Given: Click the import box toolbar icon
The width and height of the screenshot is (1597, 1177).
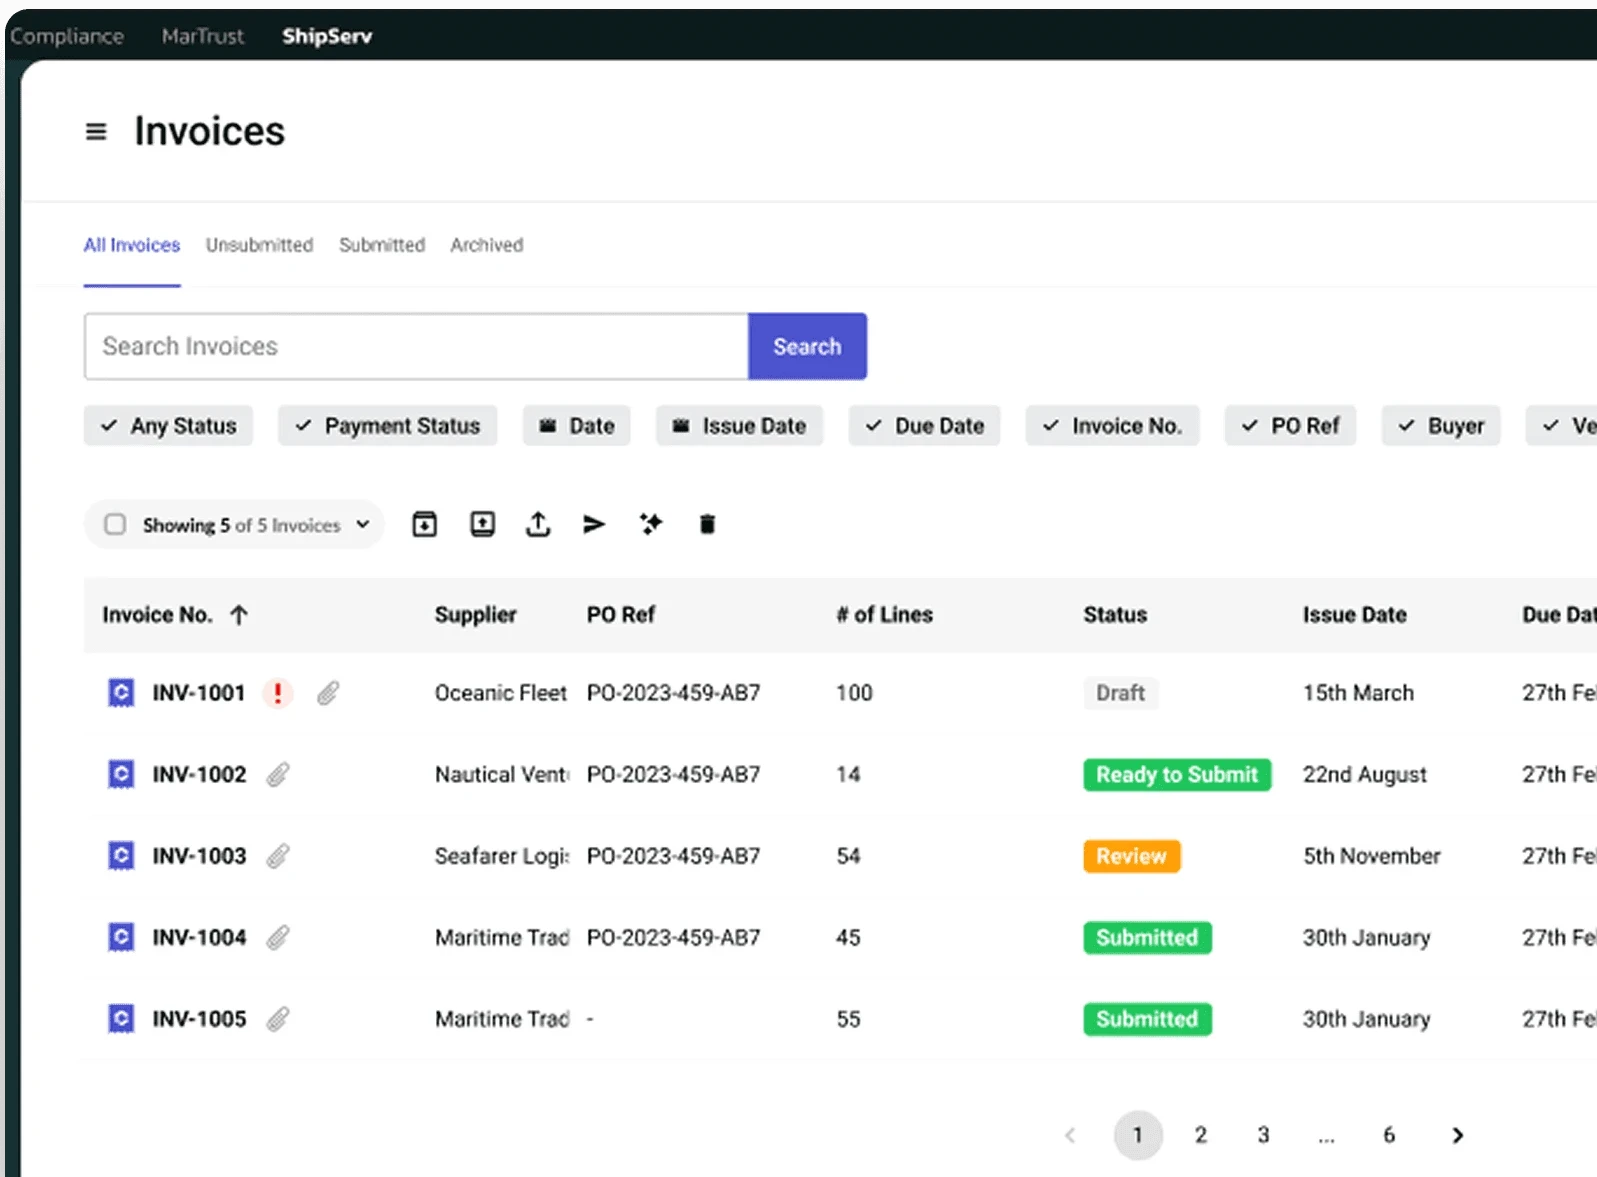Looking at the screenshot, I should (482, 524).
